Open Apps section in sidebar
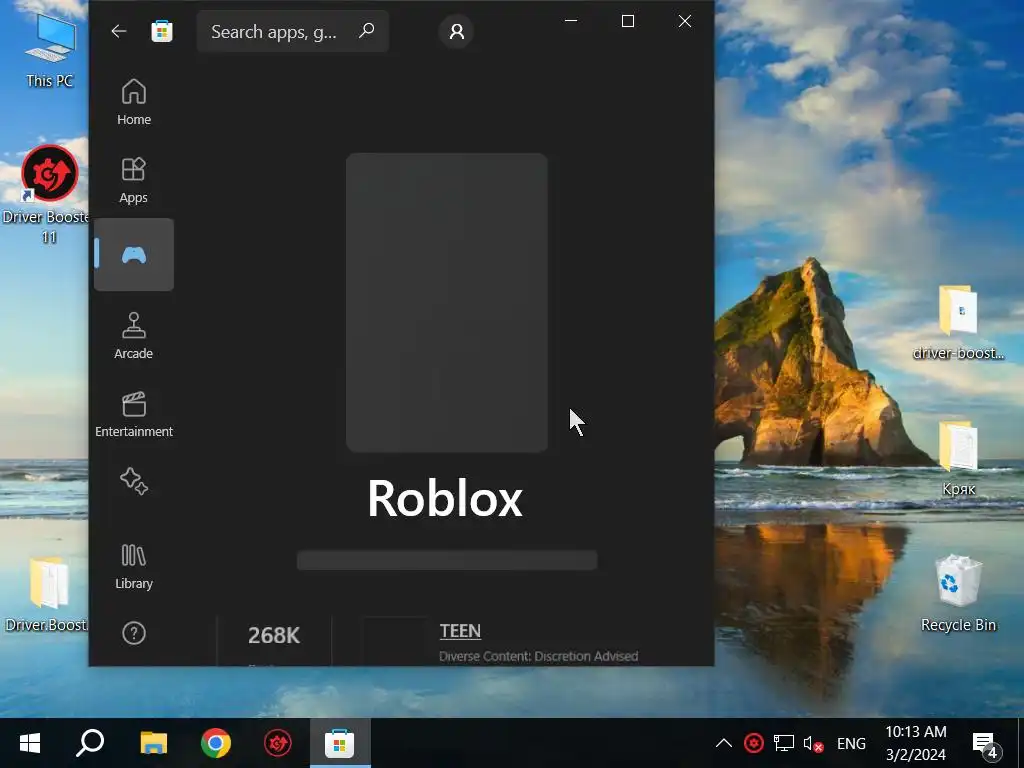Image resolution: width=1024 pixels, height=768 pixels. (134, 180)
